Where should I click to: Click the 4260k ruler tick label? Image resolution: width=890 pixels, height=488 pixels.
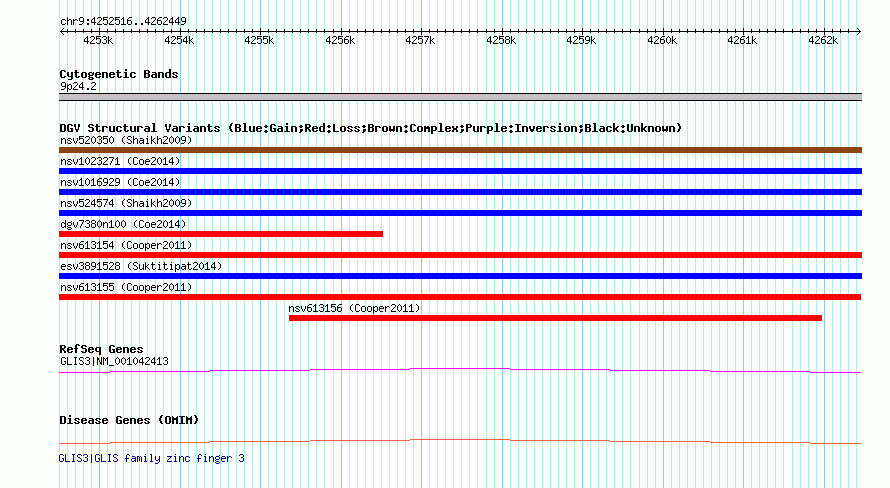click(662, 40)
